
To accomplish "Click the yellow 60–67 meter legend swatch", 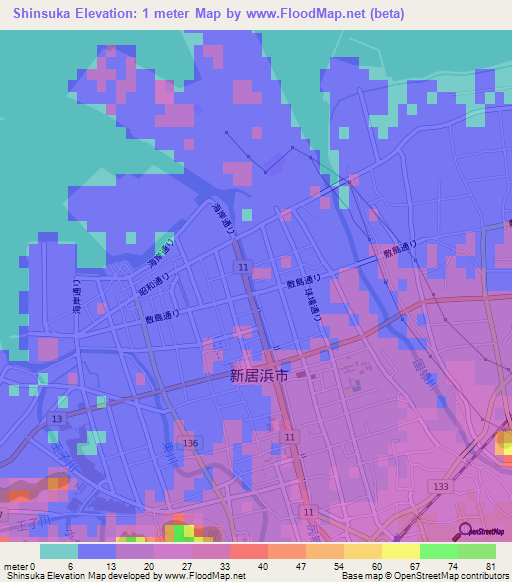I will (x=401, y=552).
